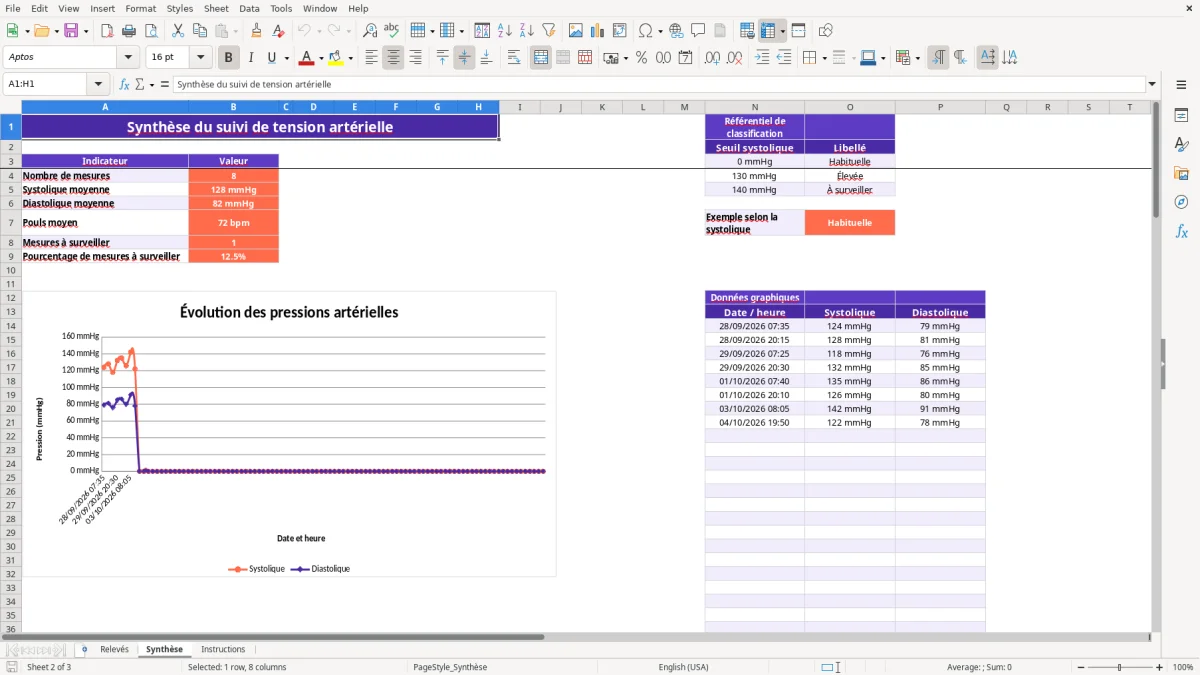Toggle Underline formatting
Viewport: 1200px width, 675px height.
(x=272, y=58)
